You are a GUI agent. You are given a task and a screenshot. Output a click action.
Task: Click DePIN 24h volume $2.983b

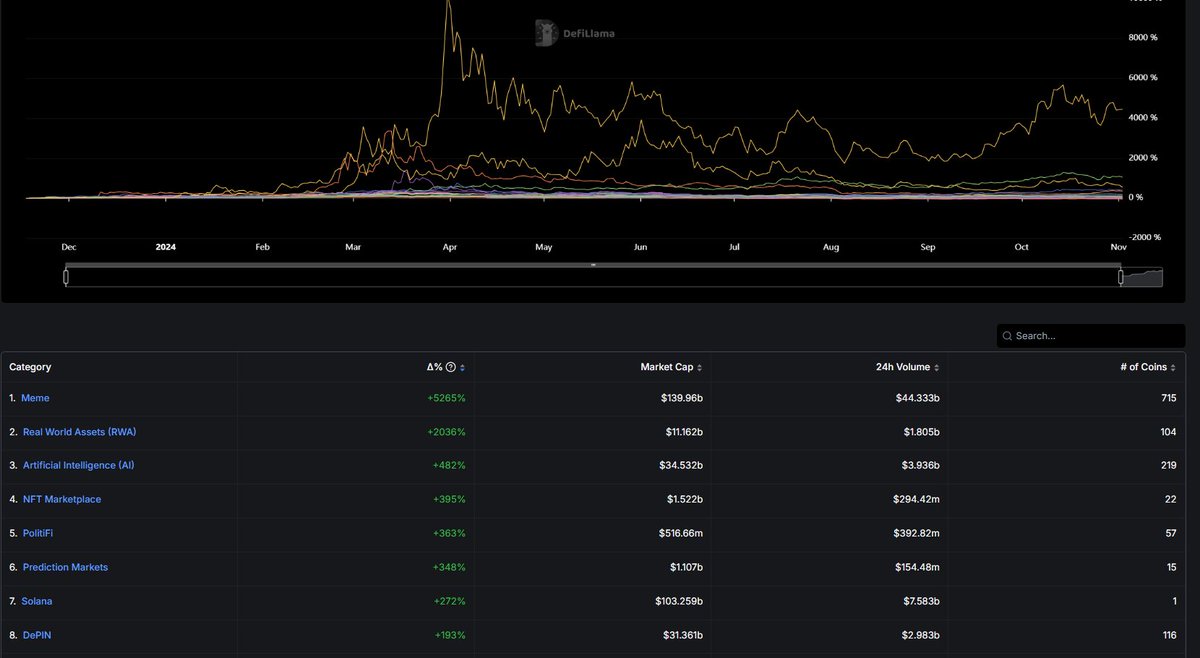(x=920, y=635)
